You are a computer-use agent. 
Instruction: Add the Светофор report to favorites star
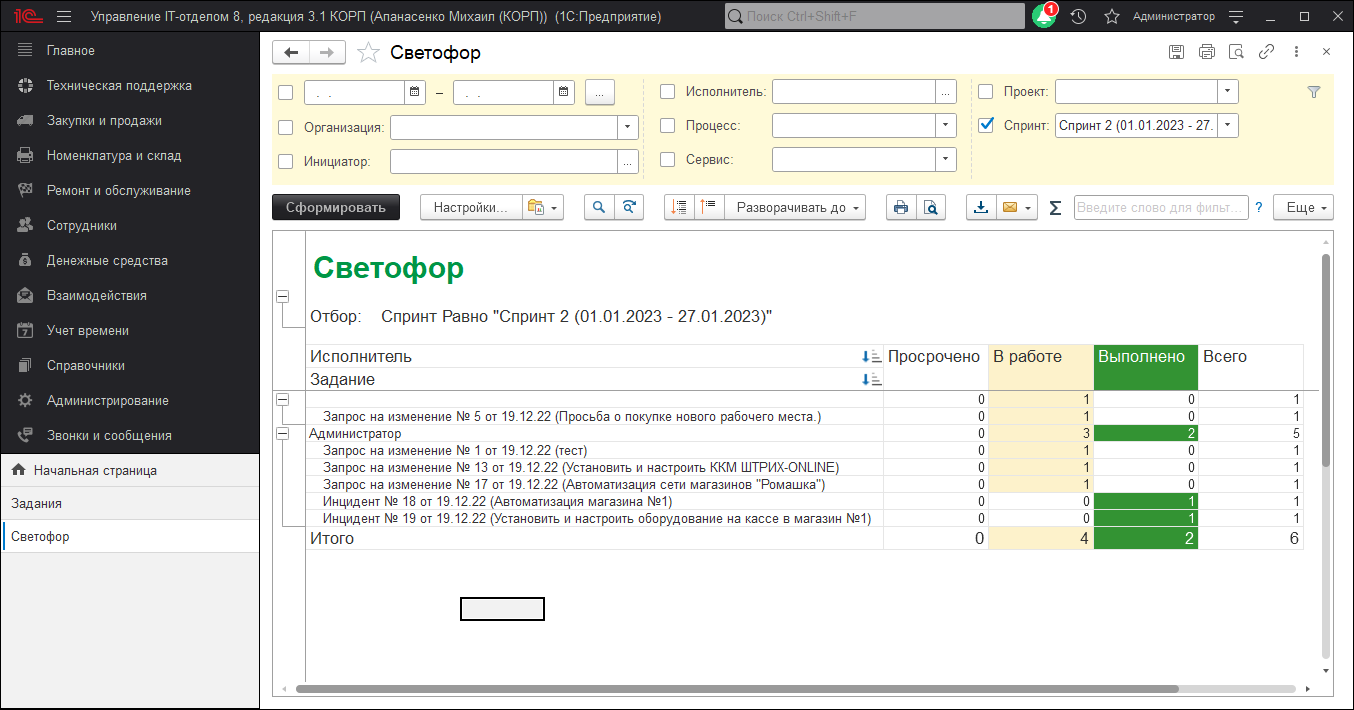click(368, 53)
